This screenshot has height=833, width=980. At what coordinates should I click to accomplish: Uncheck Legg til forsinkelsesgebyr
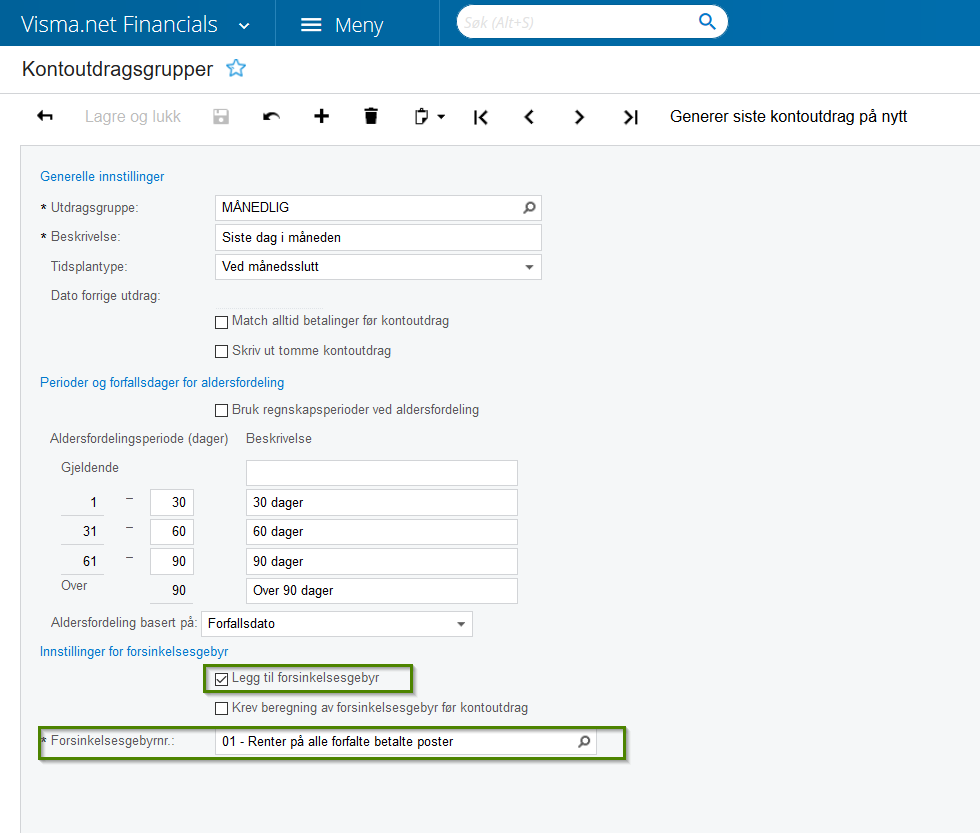(x=221, y=679)
